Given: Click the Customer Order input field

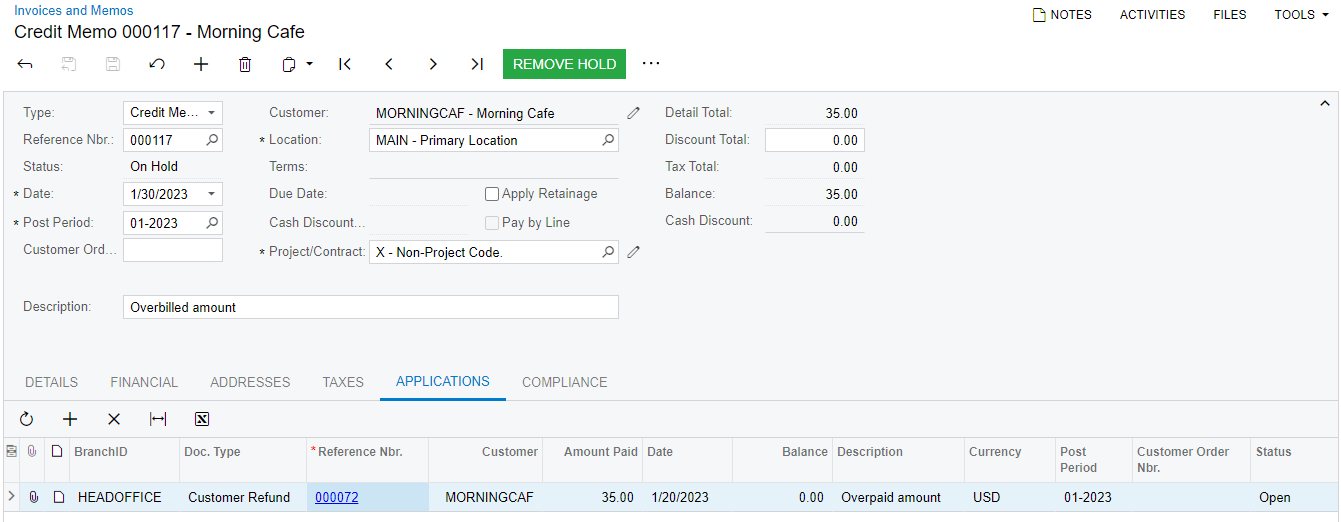Looking at the screenshot, I should coord(173,250).
